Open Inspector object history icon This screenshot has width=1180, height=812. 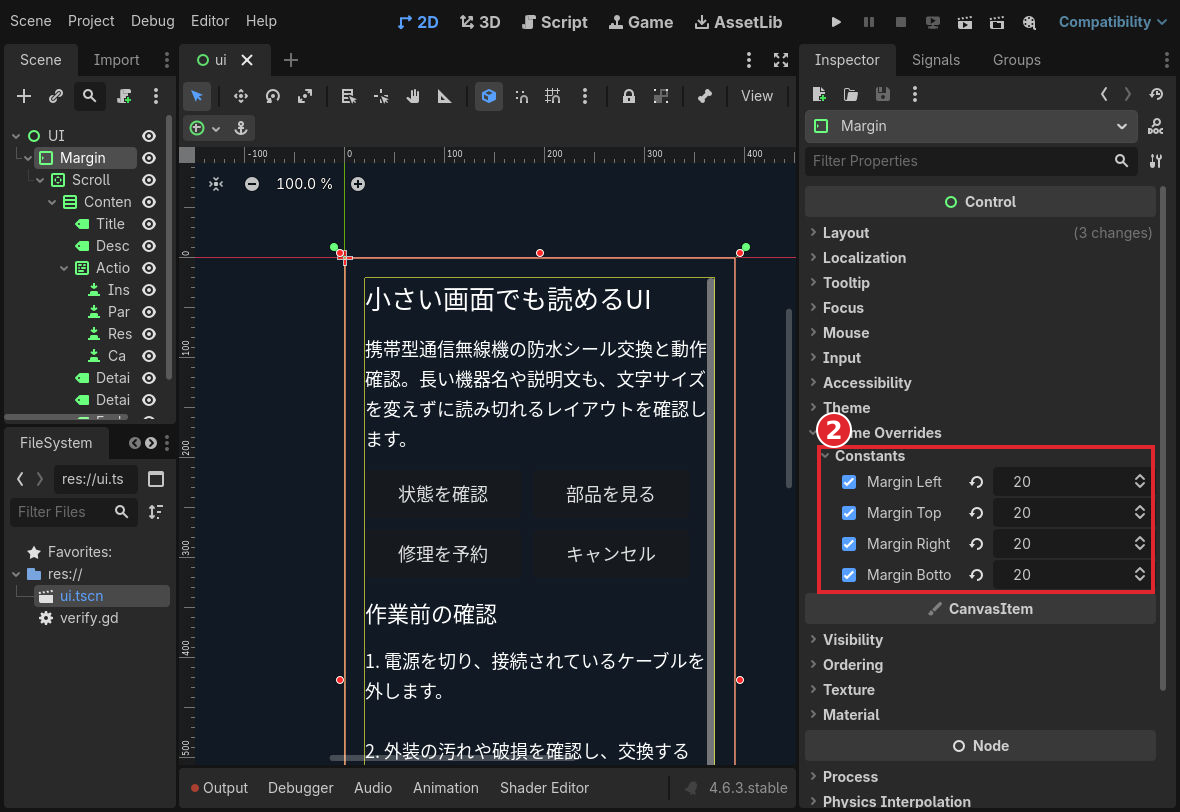pos(1156,94)
